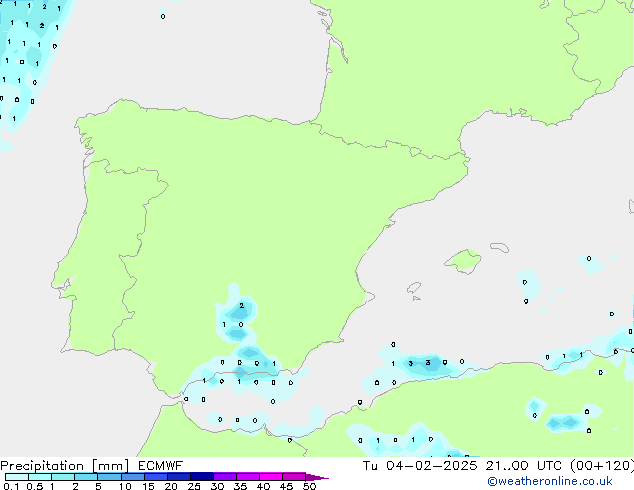Click the purple arrow tip of the legend
Viewport: 634px width, 490px height.
pos(317,478)
